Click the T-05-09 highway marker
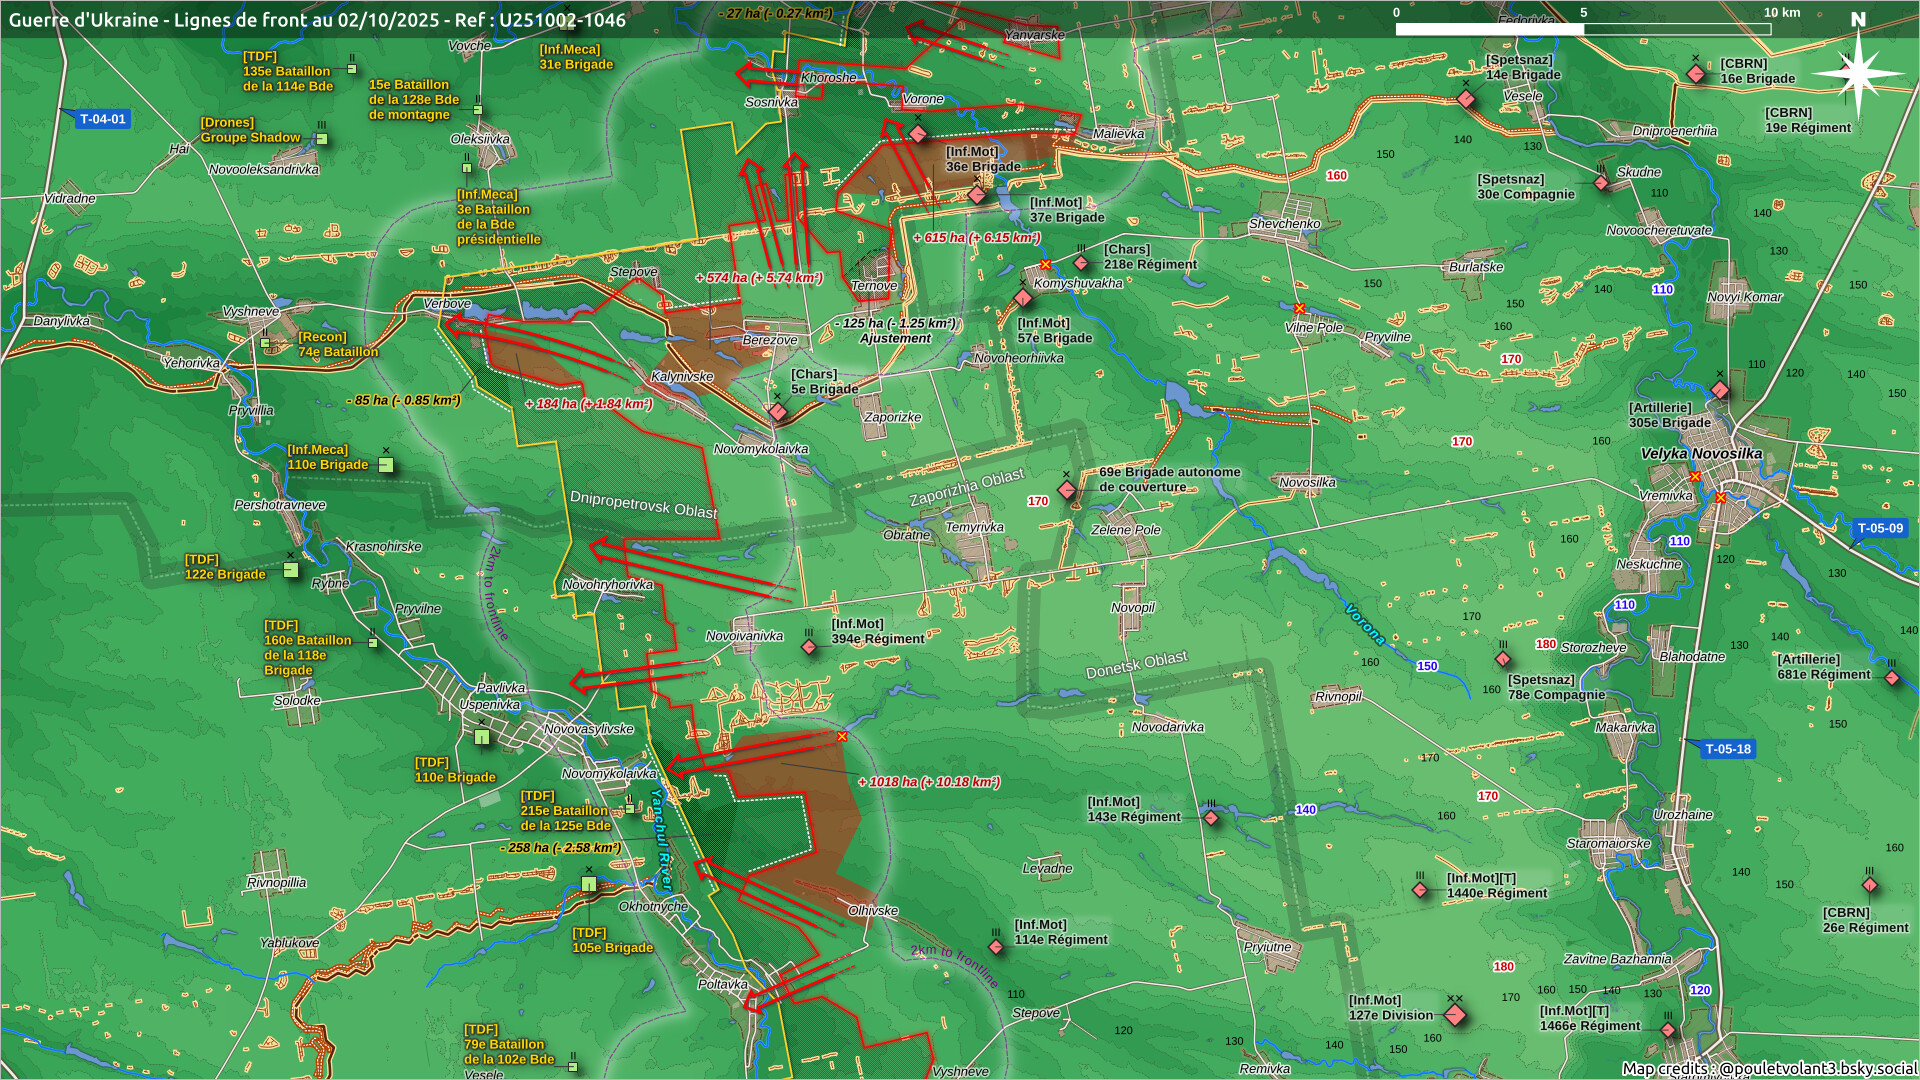This screenshot has height=1080, width=1920. pyautogui.click(x=1879, y=528)
